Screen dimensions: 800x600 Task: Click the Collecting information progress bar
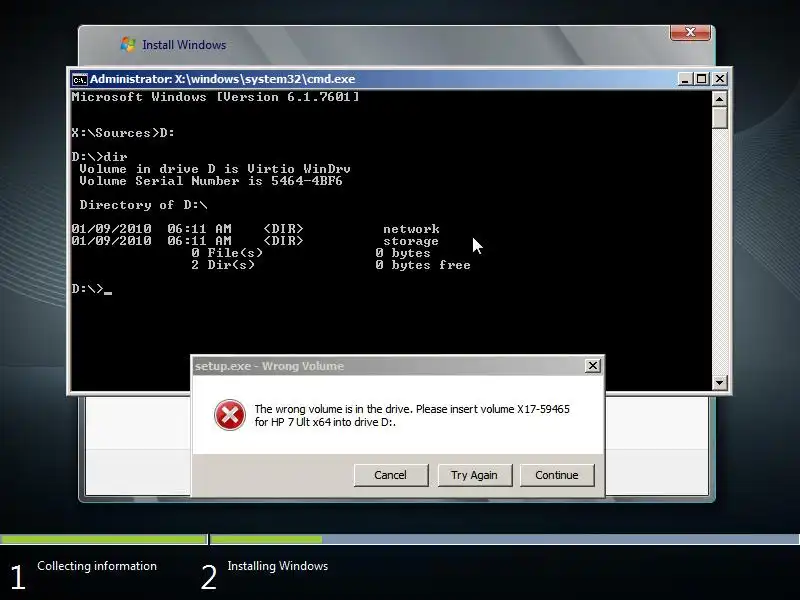click(x=104, y=539)
